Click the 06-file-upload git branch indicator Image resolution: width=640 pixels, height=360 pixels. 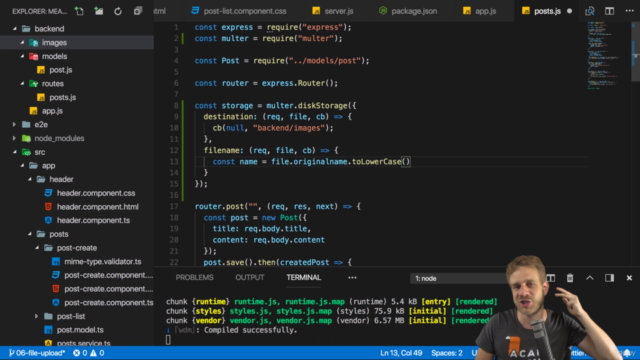click(x=37, y=353)
